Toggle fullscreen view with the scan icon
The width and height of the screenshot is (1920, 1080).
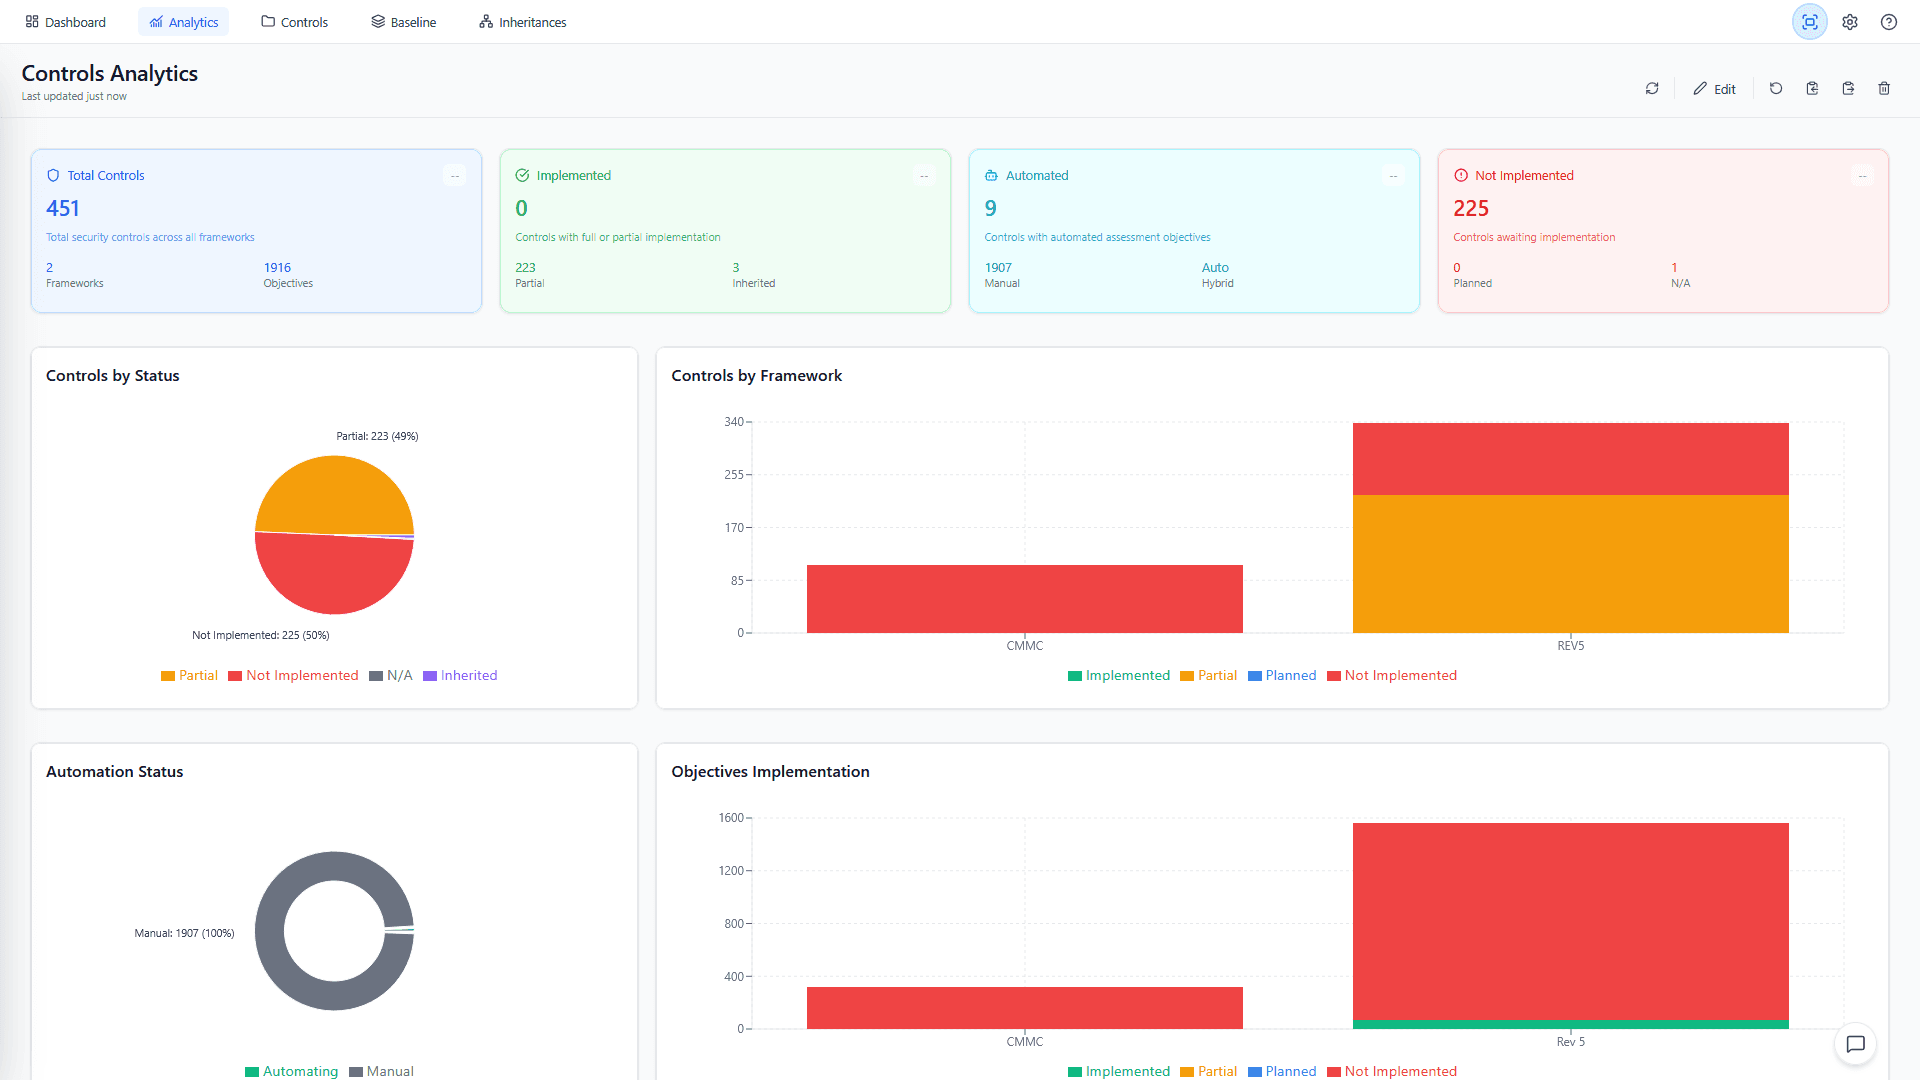pyautogui.click(x=1809, y=21)
